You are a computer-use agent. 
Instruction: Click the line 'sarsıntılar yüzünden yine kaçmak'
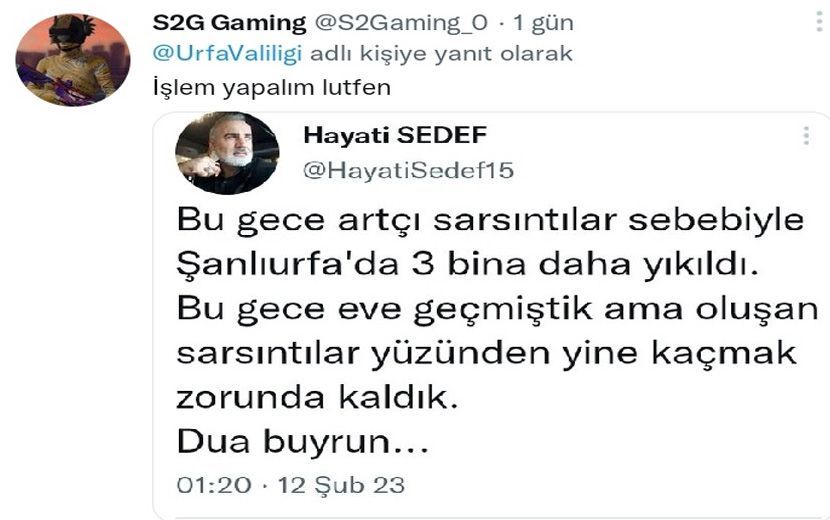486,353
